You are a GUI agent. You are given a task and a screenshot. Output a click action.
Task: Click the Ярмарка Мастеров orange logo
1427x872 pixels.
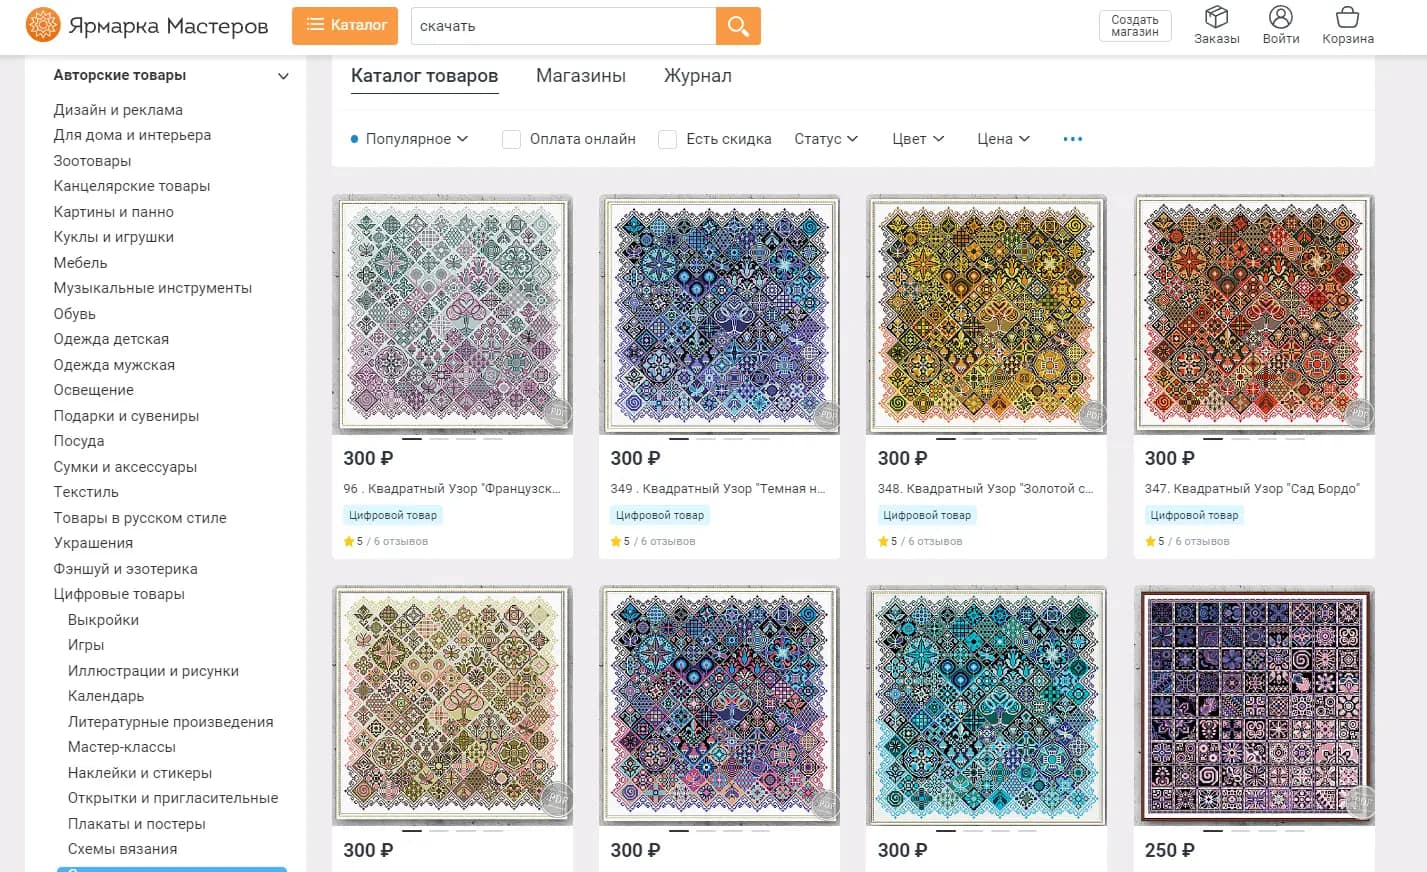tap(43, 25)
